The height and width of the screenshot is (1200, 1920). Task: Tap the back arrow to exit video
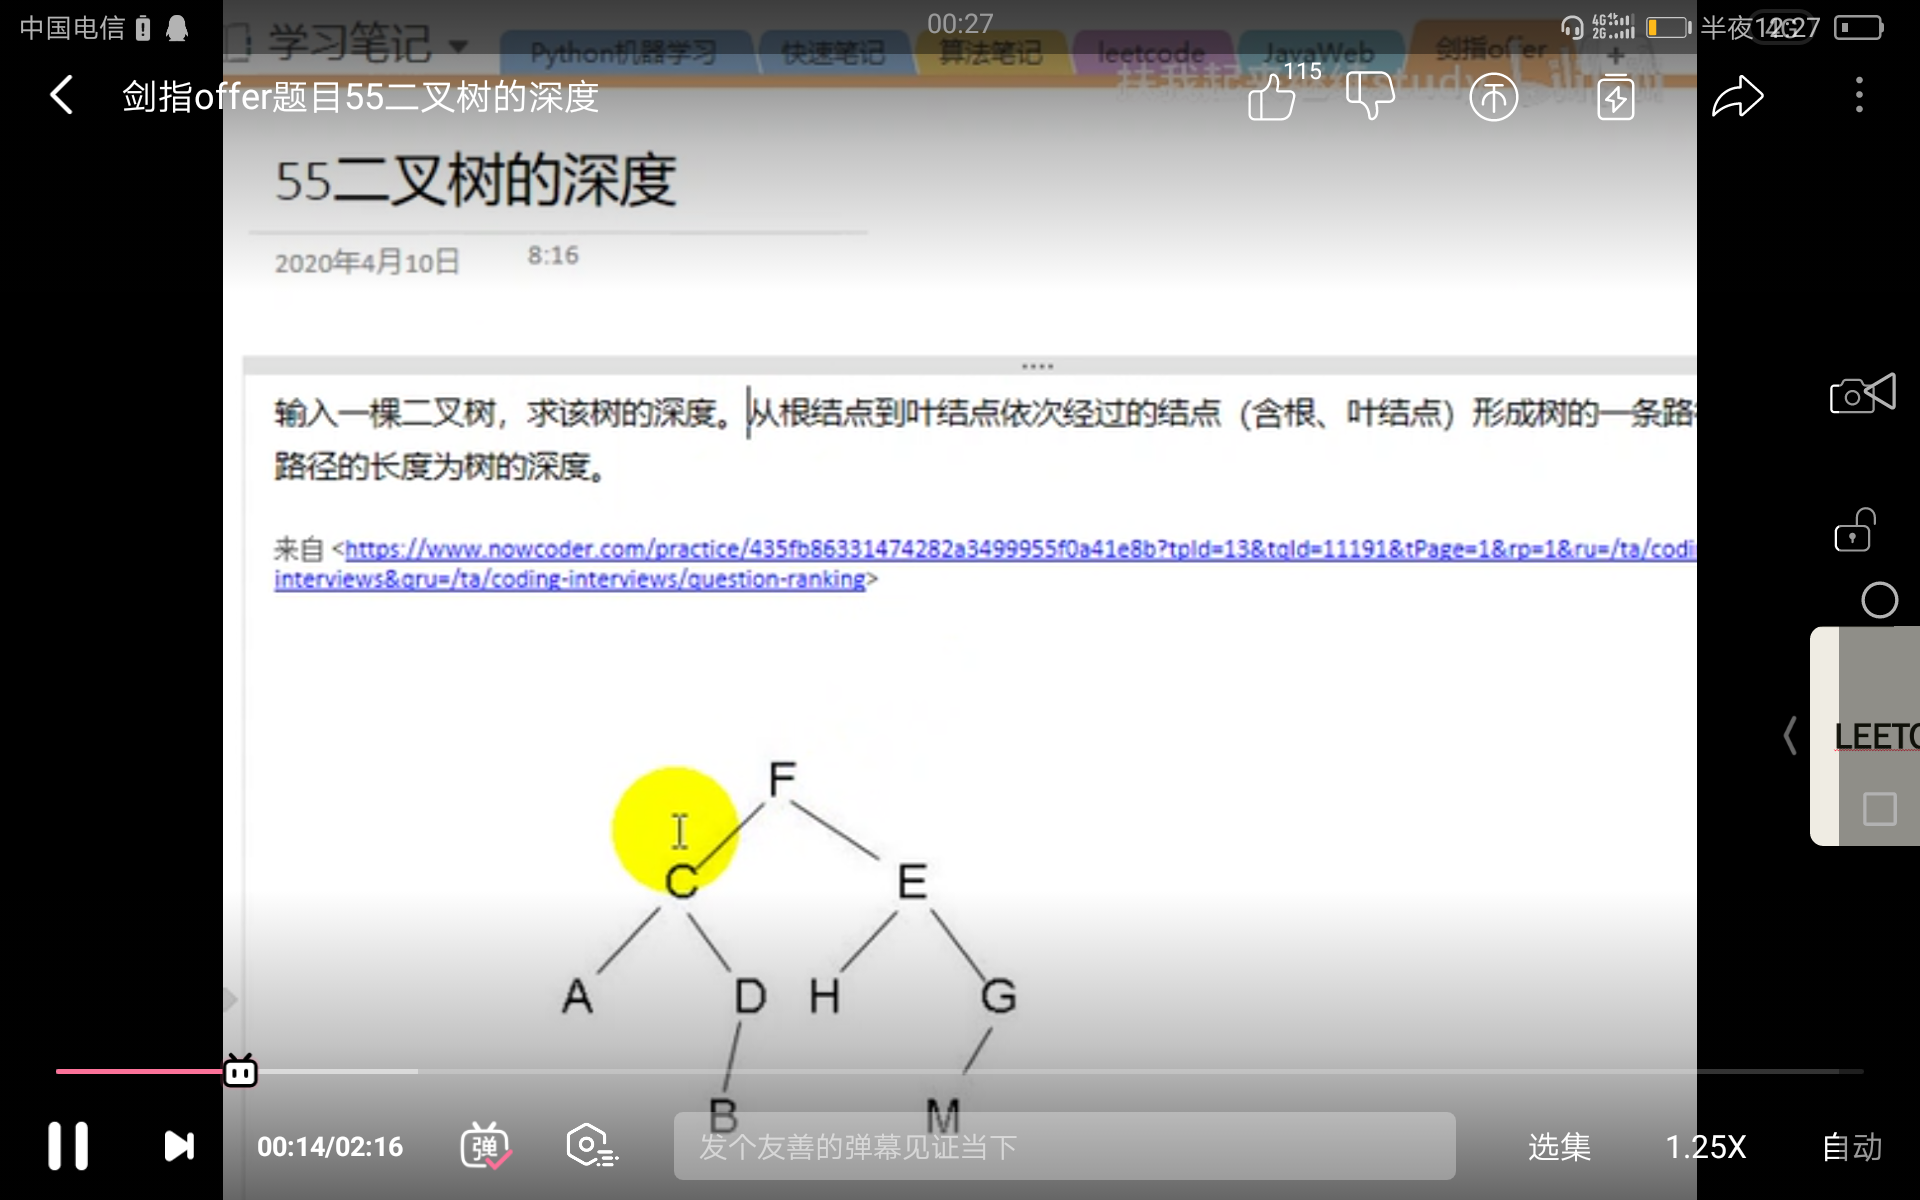(x=60, y=95)
